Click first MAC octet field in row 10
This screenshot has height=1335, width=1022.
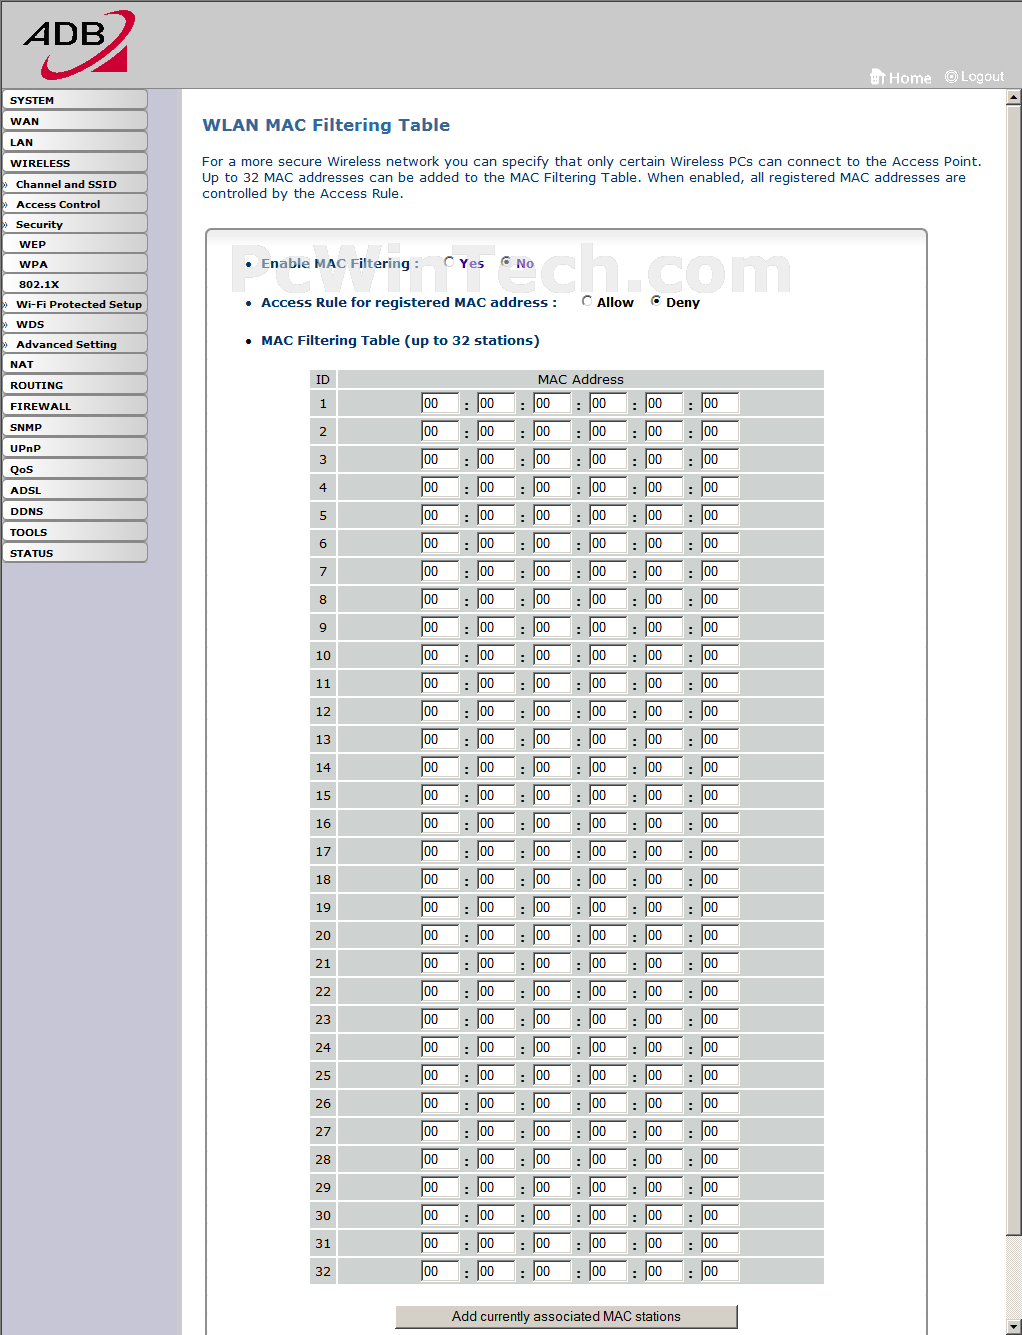click(x=440, y=655)
